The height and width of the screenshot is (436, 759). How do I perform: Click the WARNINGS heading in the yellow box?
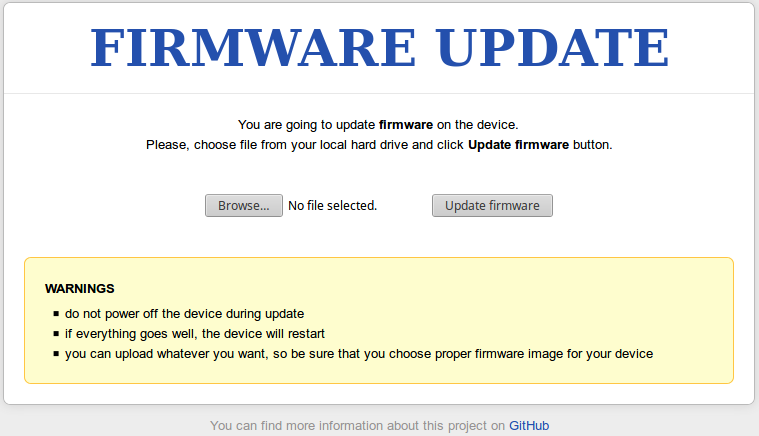(80, 288)
